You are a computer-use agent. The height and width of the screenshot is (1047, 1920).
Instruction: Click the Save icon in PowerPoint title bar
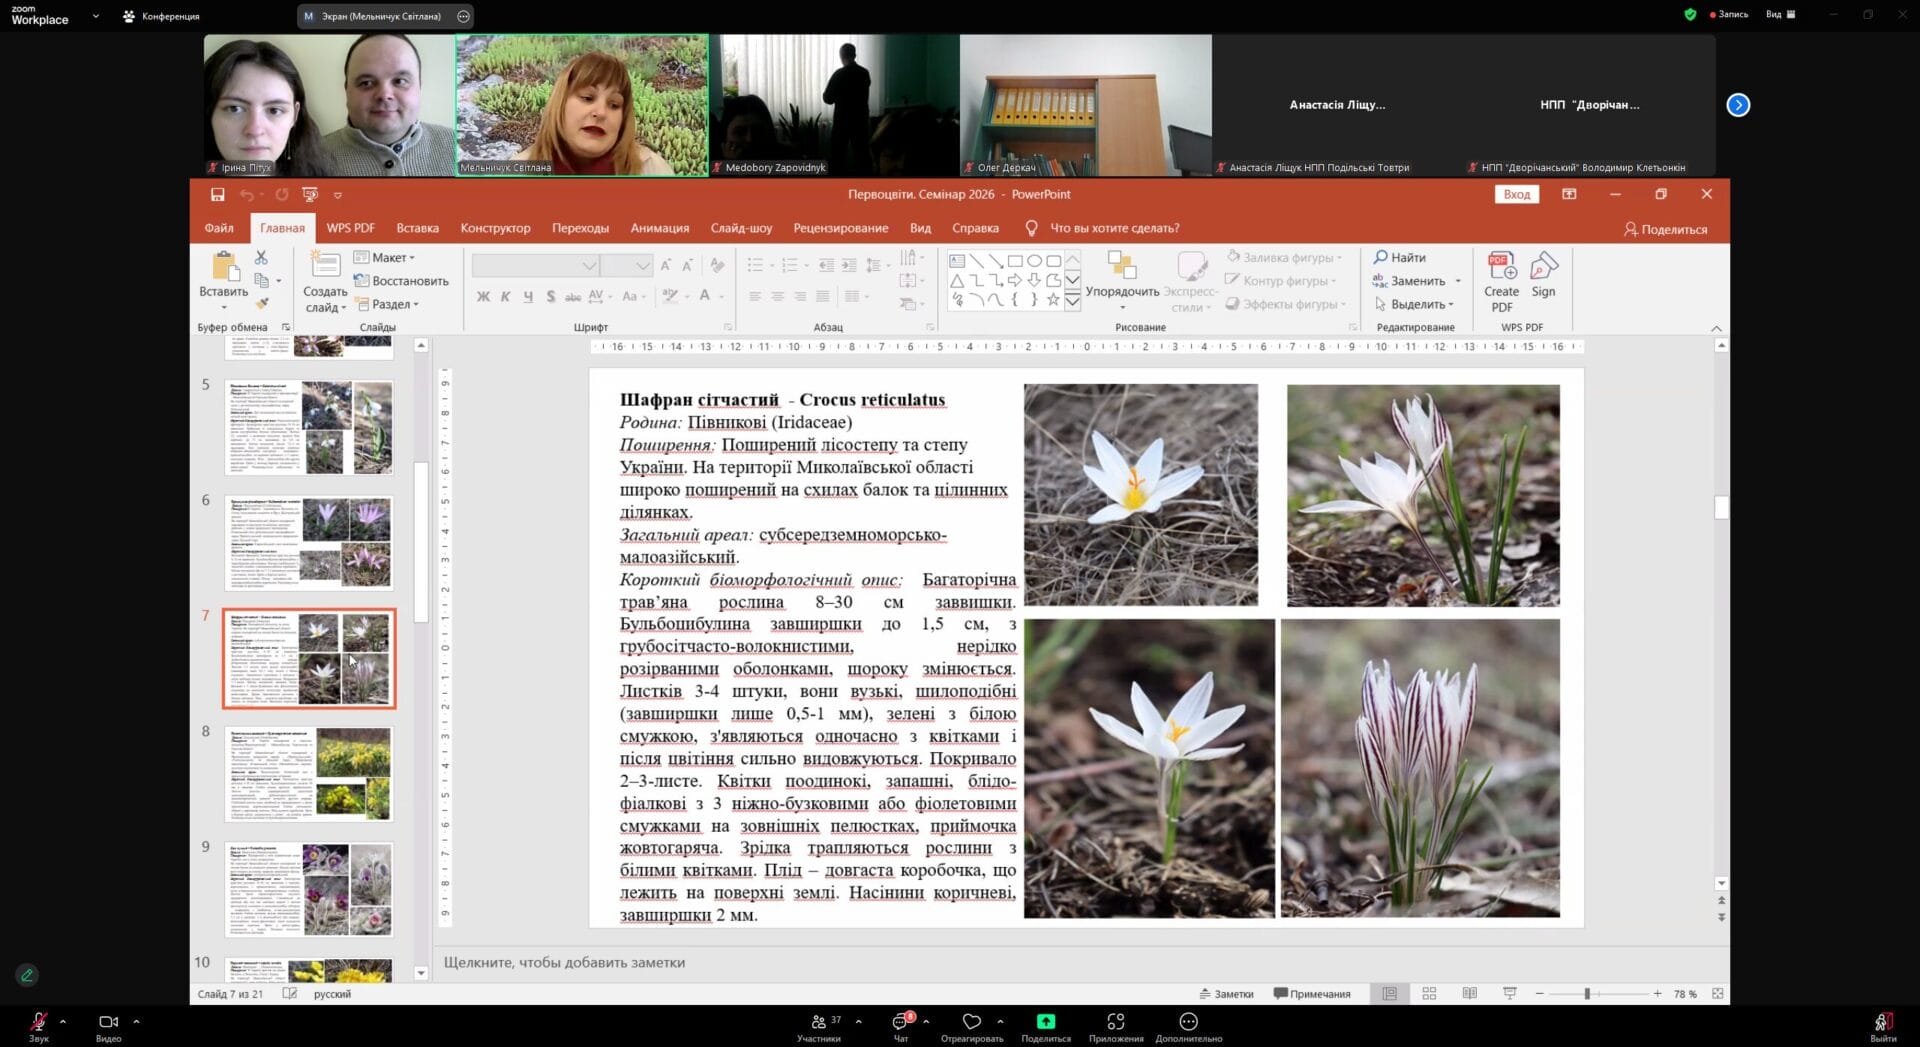coord(217,194)
